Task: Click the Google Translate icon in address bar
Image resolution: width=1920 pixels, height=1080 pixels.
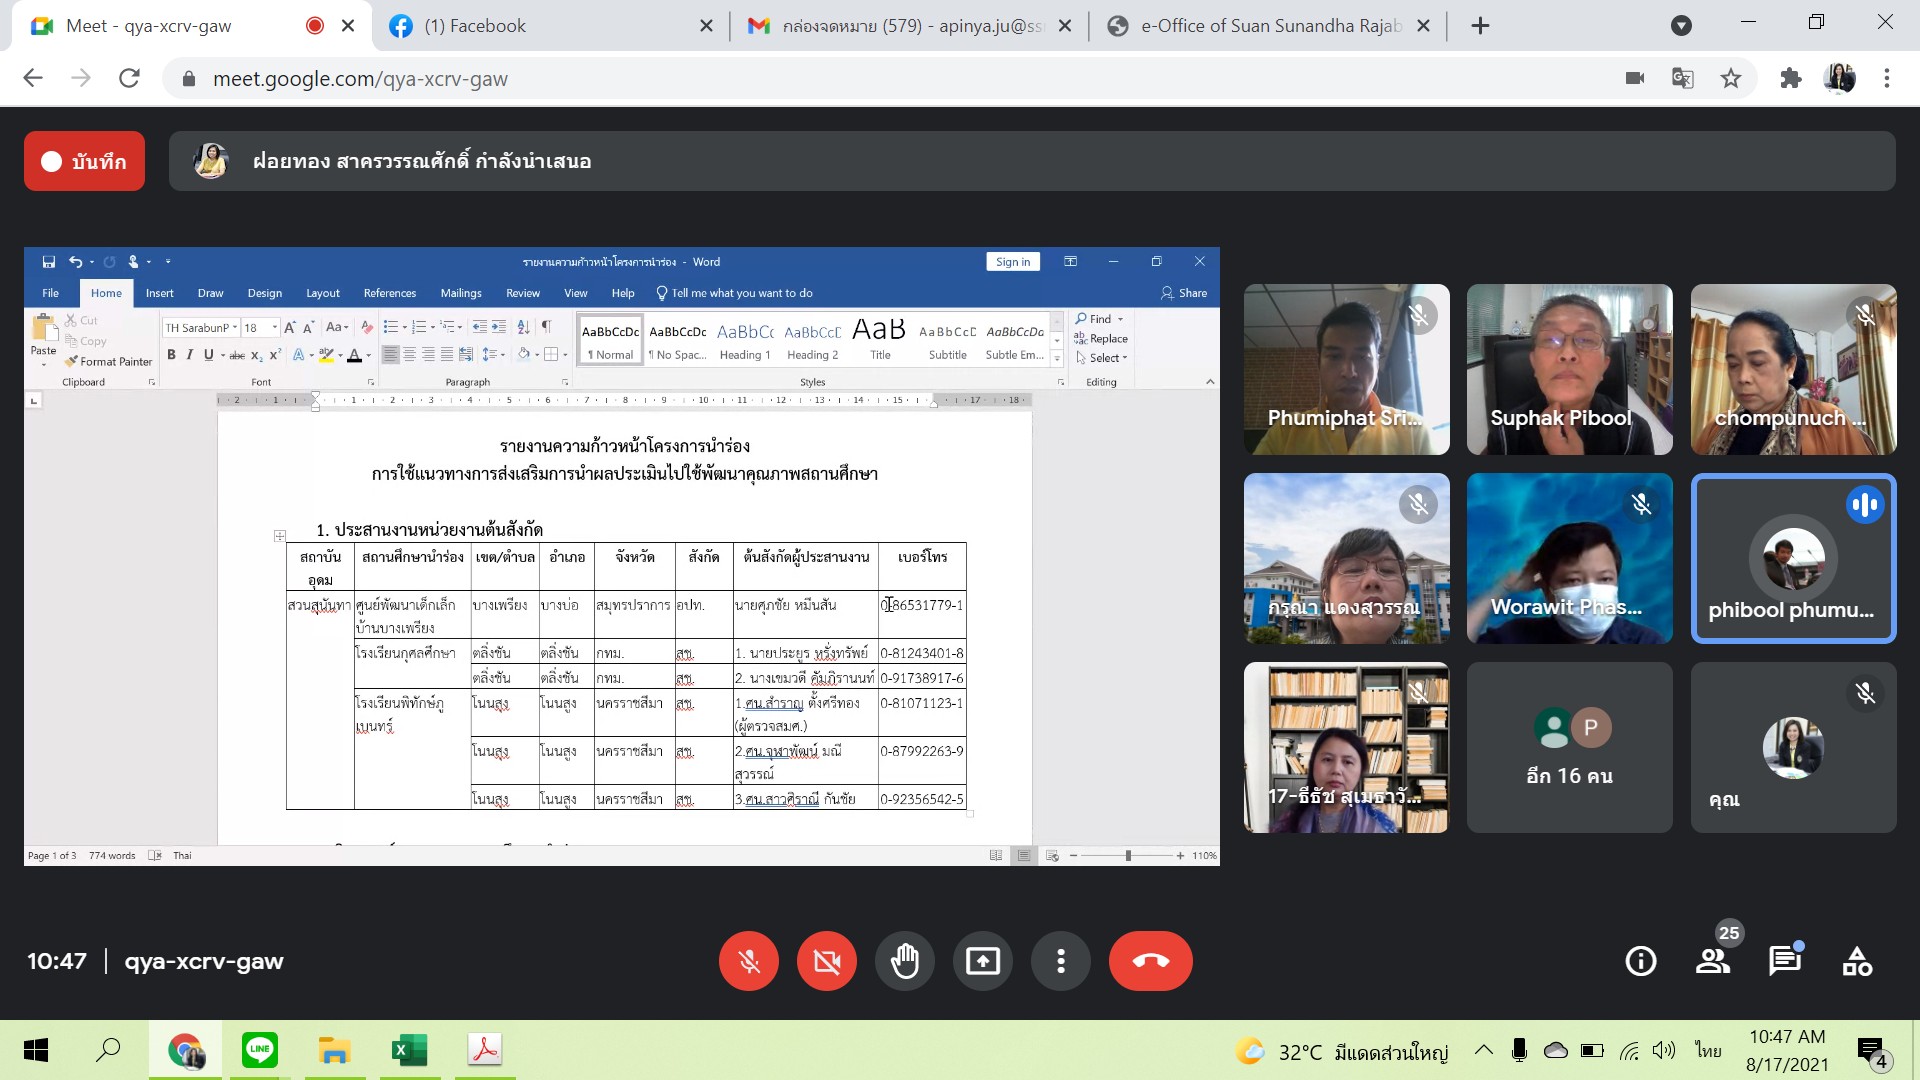Action: (1683, 79)
